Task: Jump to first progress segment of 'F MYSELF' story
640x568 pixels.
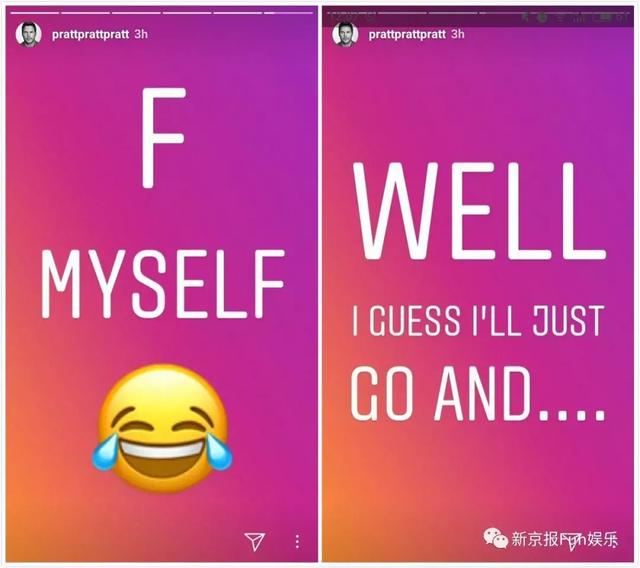Action: coord(35,13)
